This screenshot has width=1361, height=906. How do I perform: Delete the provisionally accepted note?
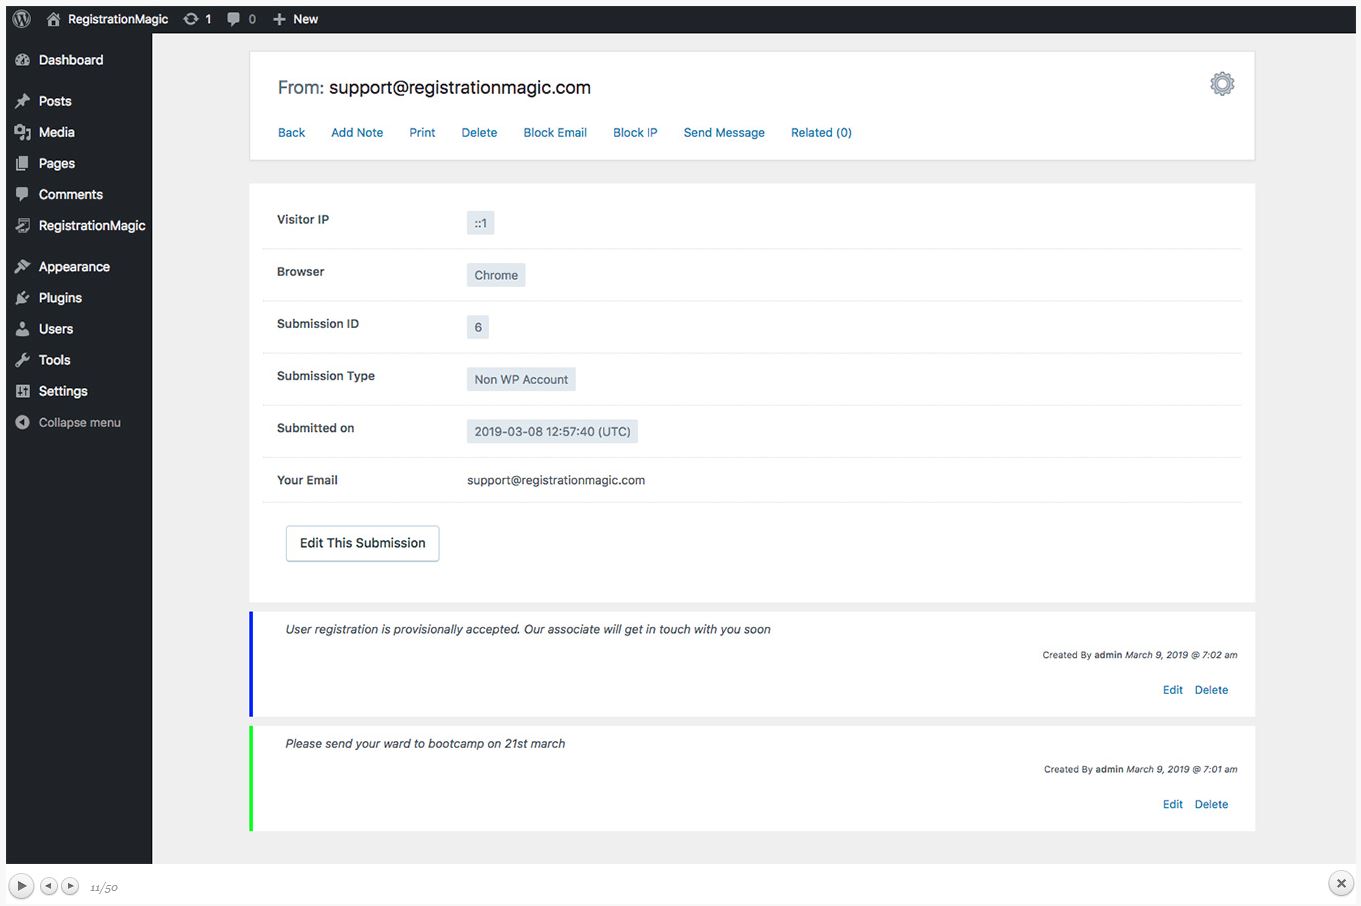tap(1211, 690)
